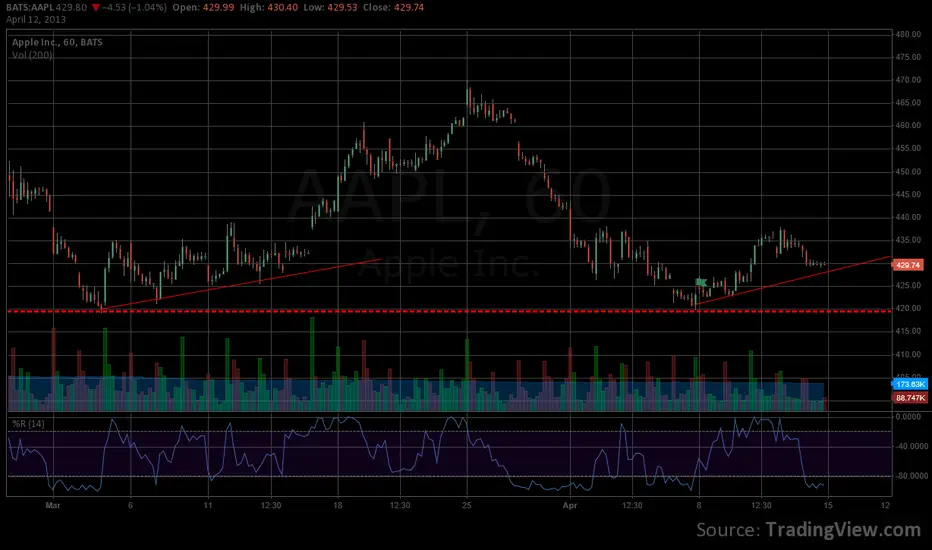Image resolution: width=932 pixels, height=550 pixels.
Task: Click the Apr label on time axis
Action: [570, 505]
